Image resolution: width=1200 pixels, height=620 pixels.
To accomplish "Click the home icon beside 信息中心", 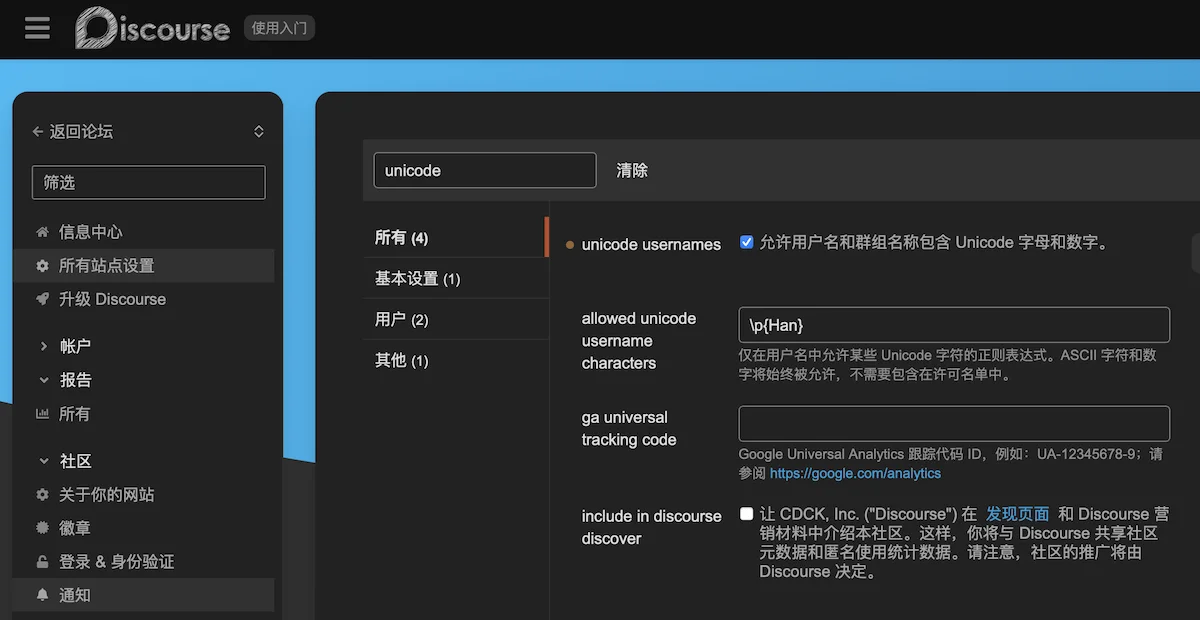I will pyautogui.click(x=42, y=232).
